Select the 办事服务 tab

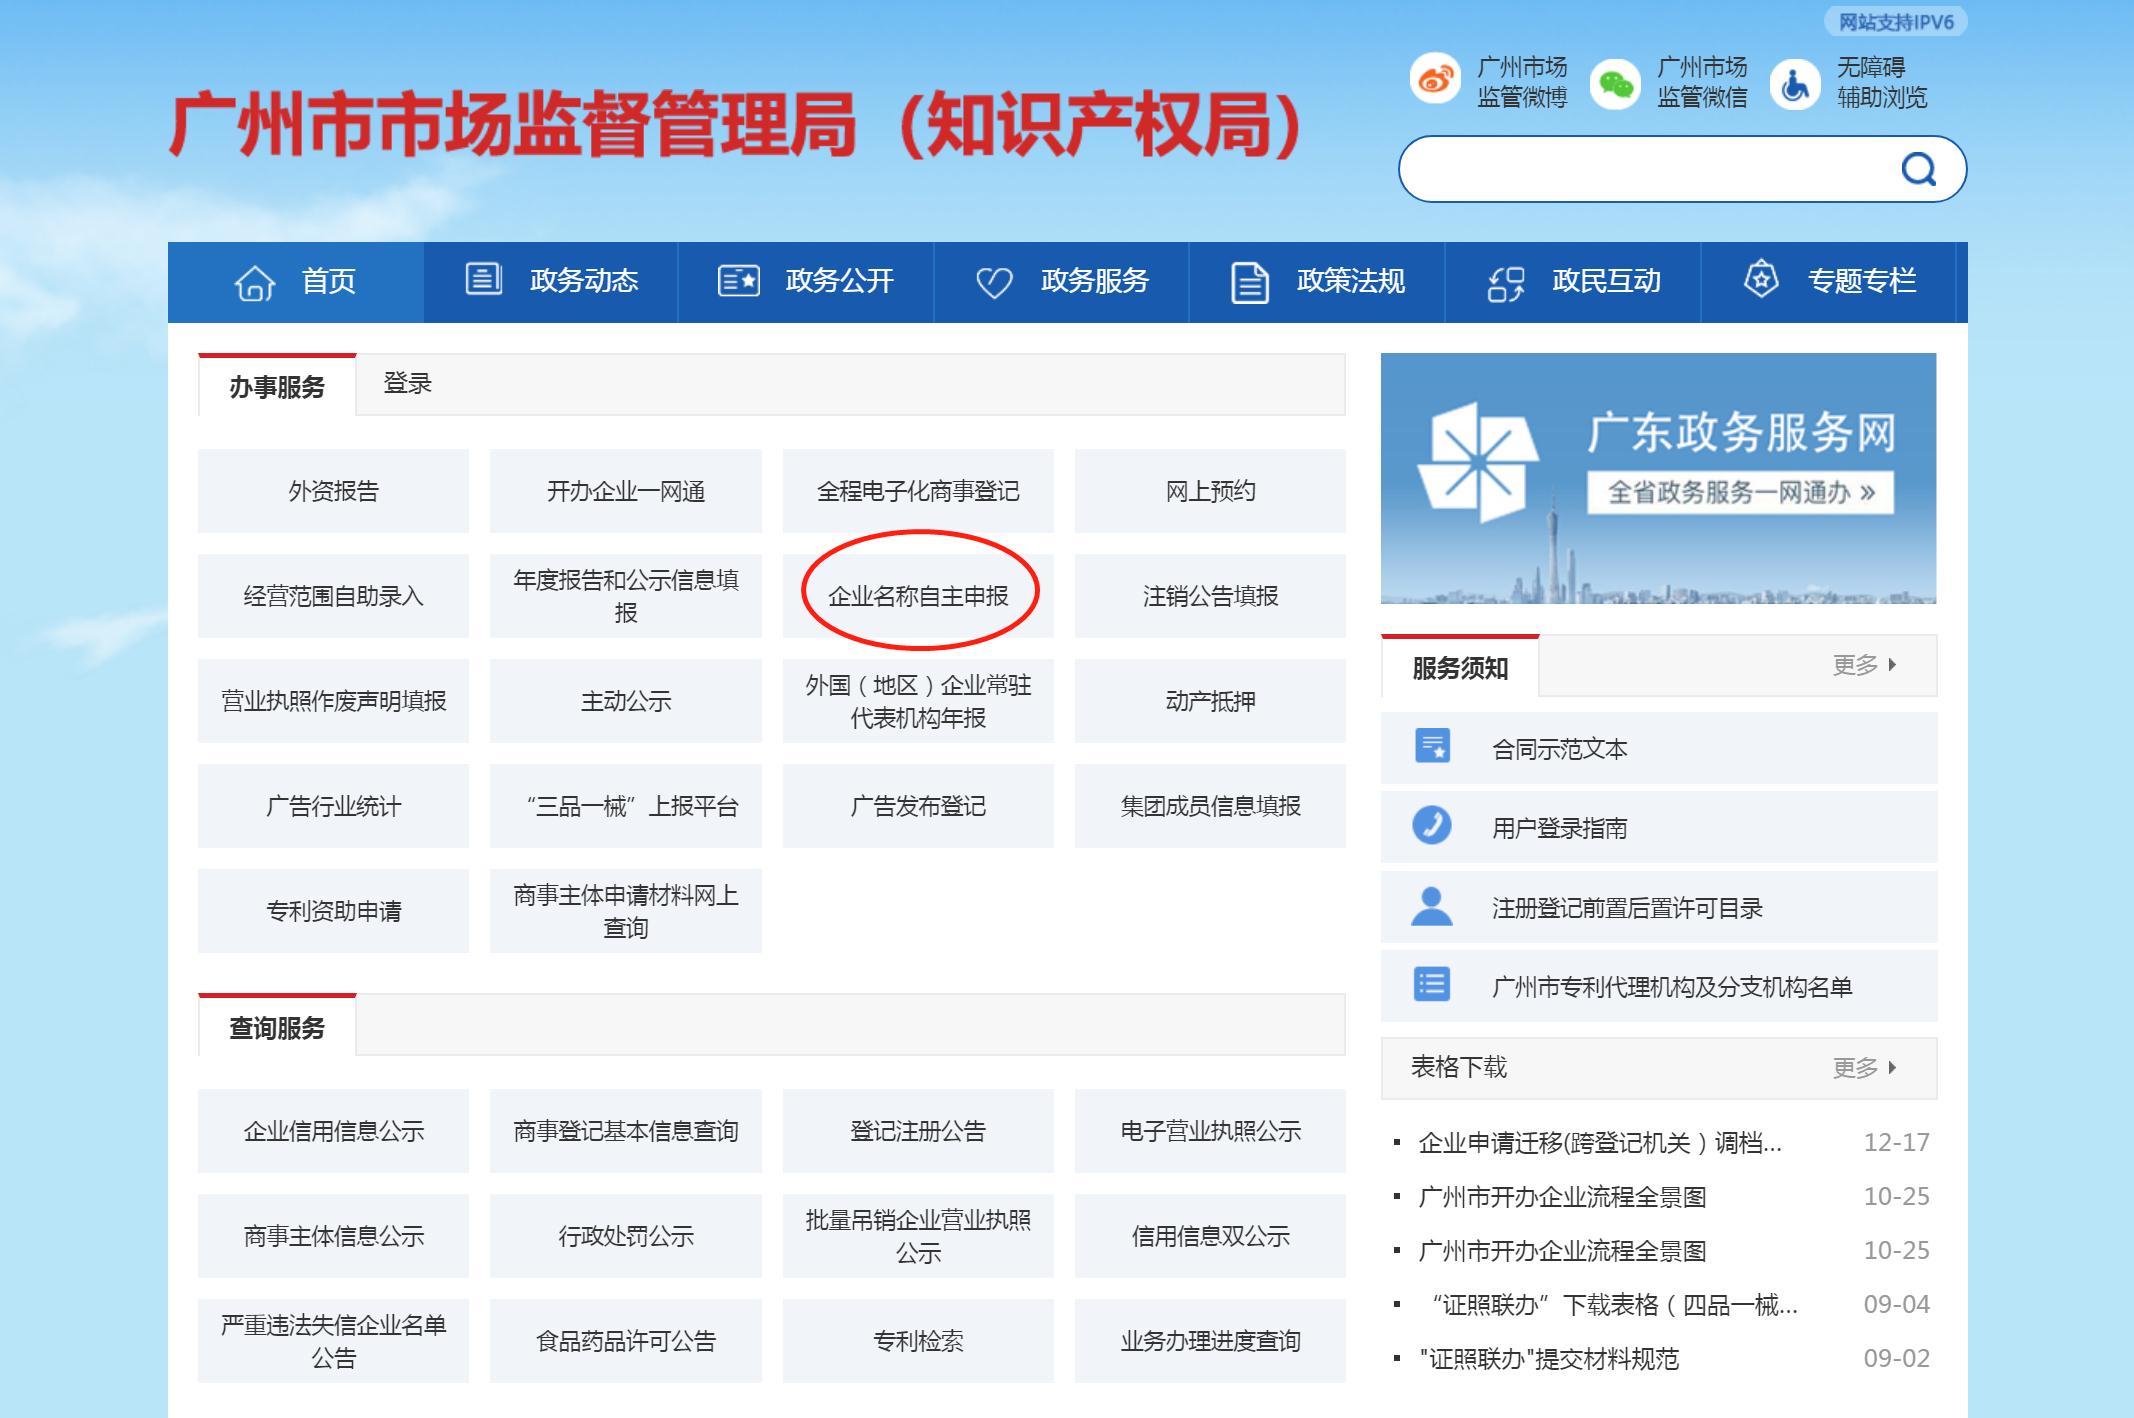click(x=277, y=386)
